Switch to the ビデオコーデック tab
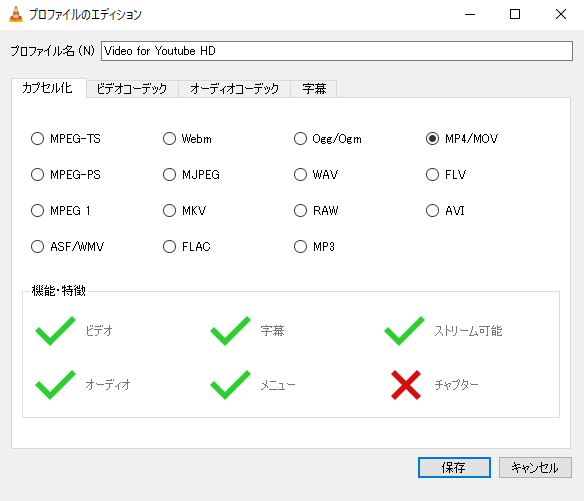Image resolution: width=584 pixels, height=501 pixels. (132, 89)
